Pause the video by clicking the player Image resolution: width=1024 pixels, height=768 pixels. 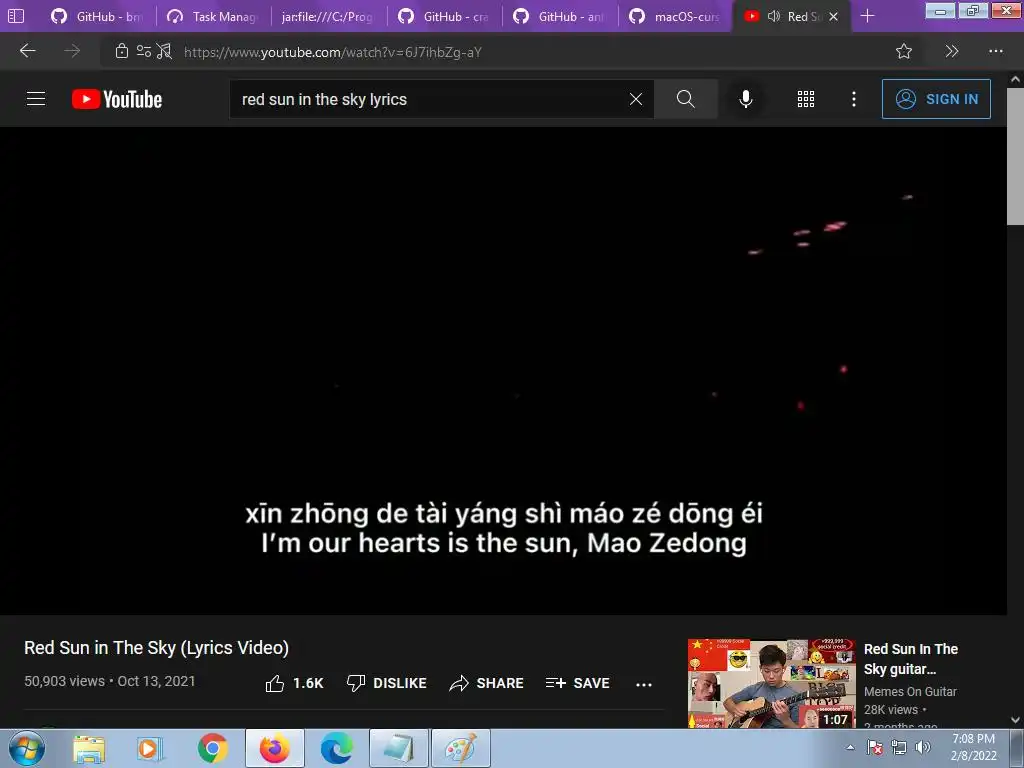(x=503, y=370)
